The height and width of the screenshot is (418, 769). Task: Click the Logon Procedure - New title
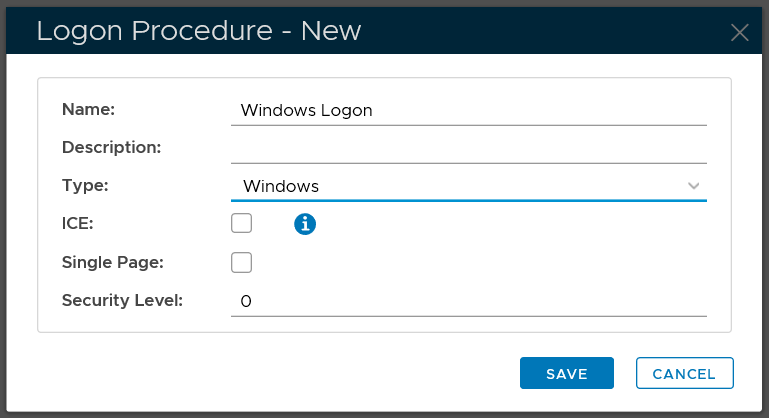(x=199, y=31)
